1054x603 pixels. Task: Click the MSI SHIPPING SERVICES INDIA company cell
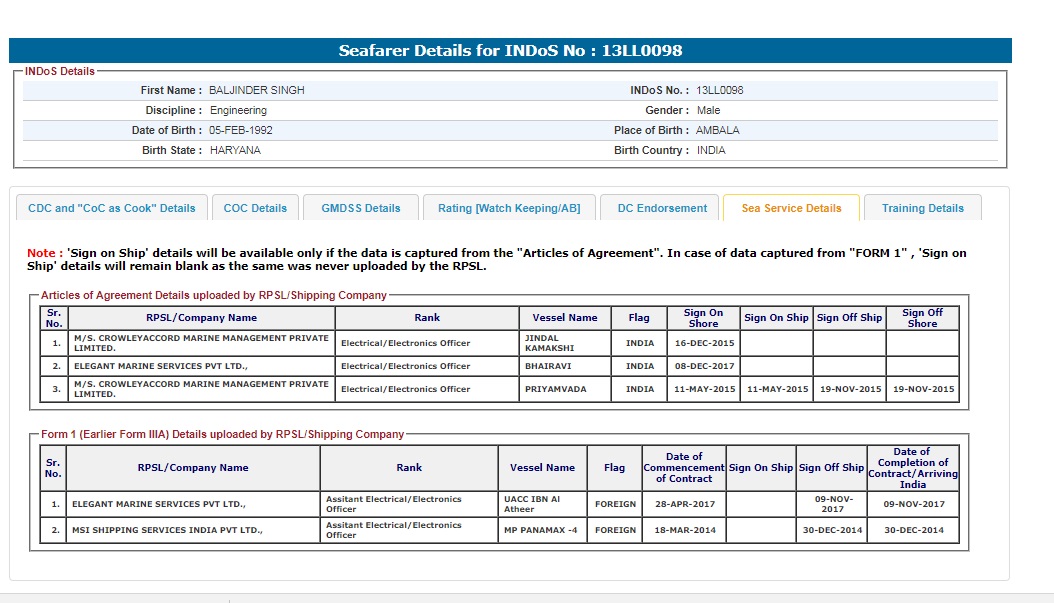click(164, 530)
